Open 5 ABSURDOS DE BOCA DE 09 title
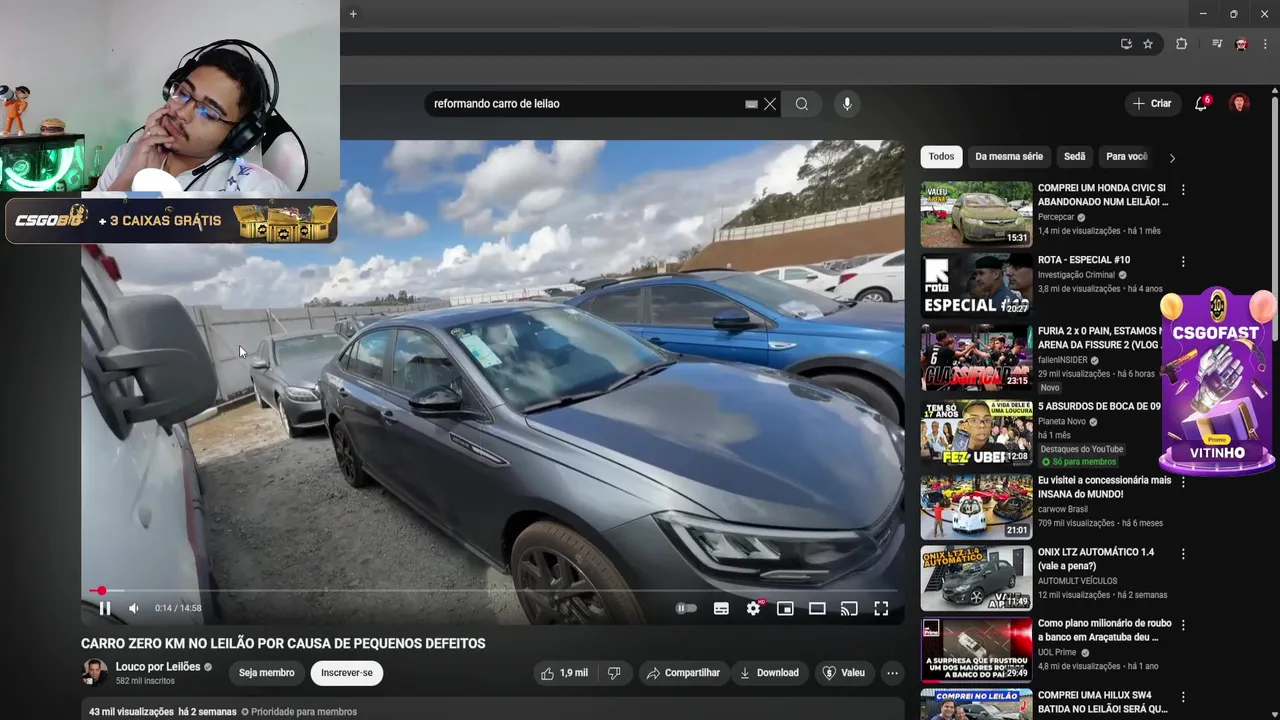Screen dimensions: 1280x720 point(1099,407)
